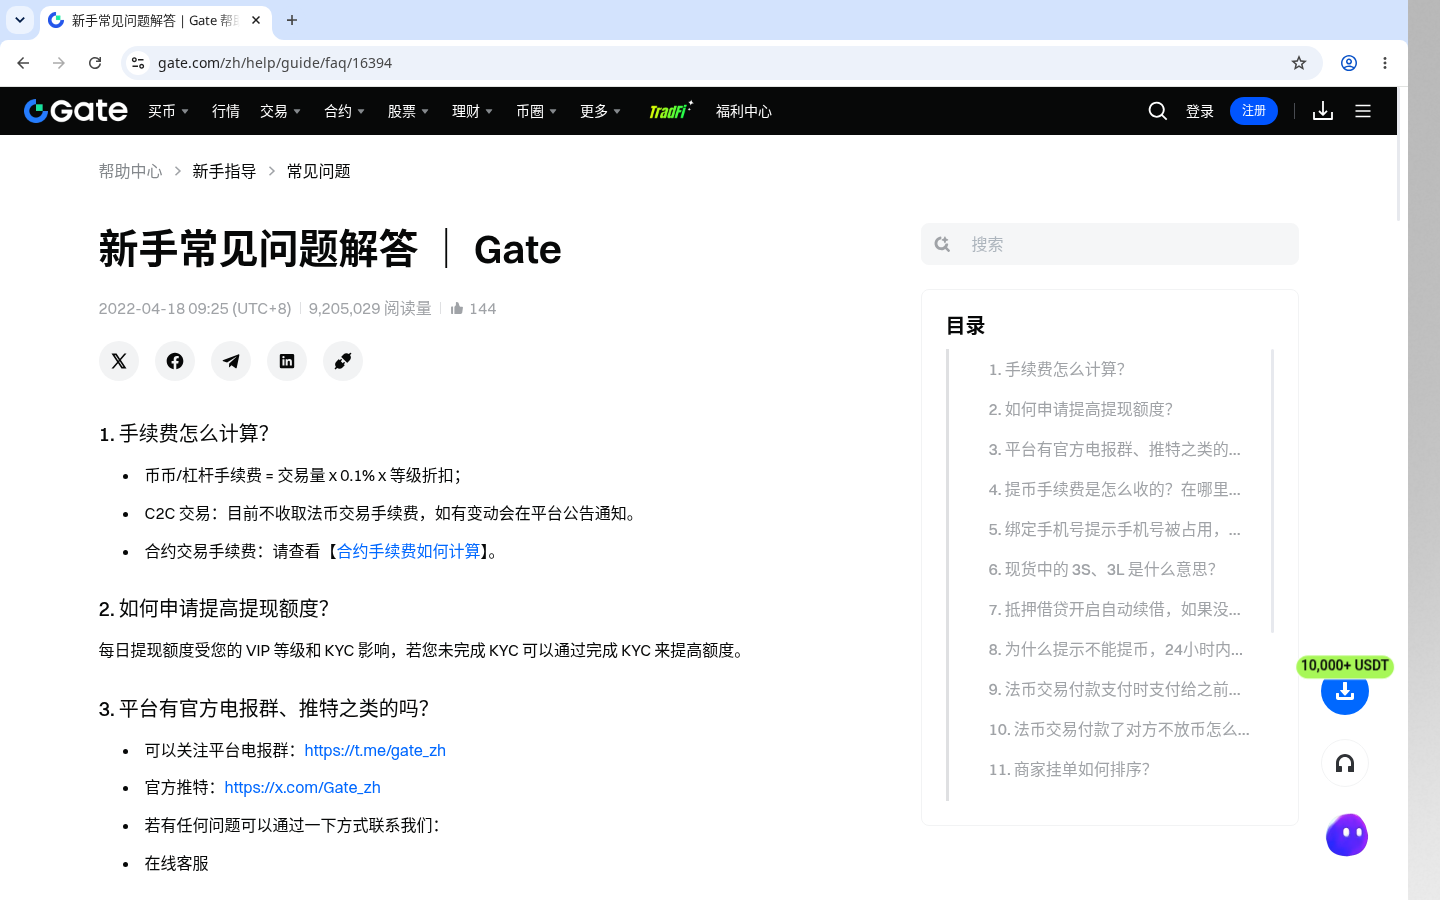Open Telegram link t.me/gate_zh
The image size is (1440, 900).
click(375, 750)
